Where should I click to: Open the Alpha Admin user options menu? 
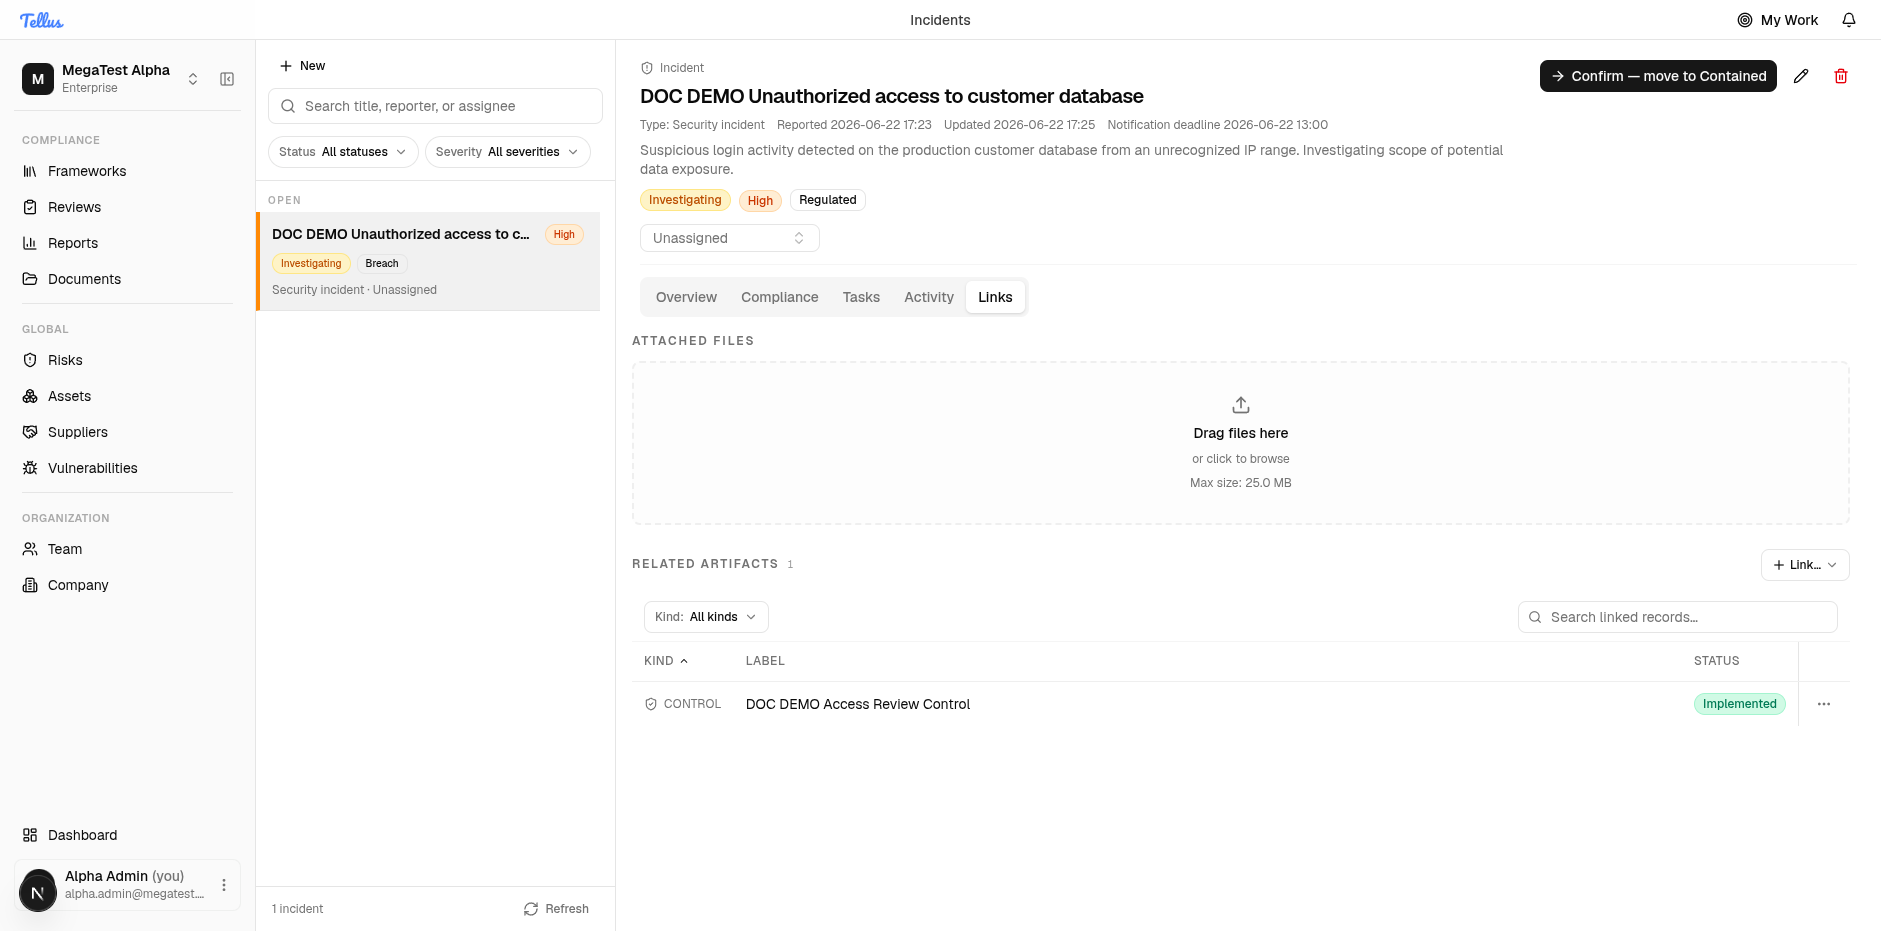pyautogui.click(x=224, y=885)
